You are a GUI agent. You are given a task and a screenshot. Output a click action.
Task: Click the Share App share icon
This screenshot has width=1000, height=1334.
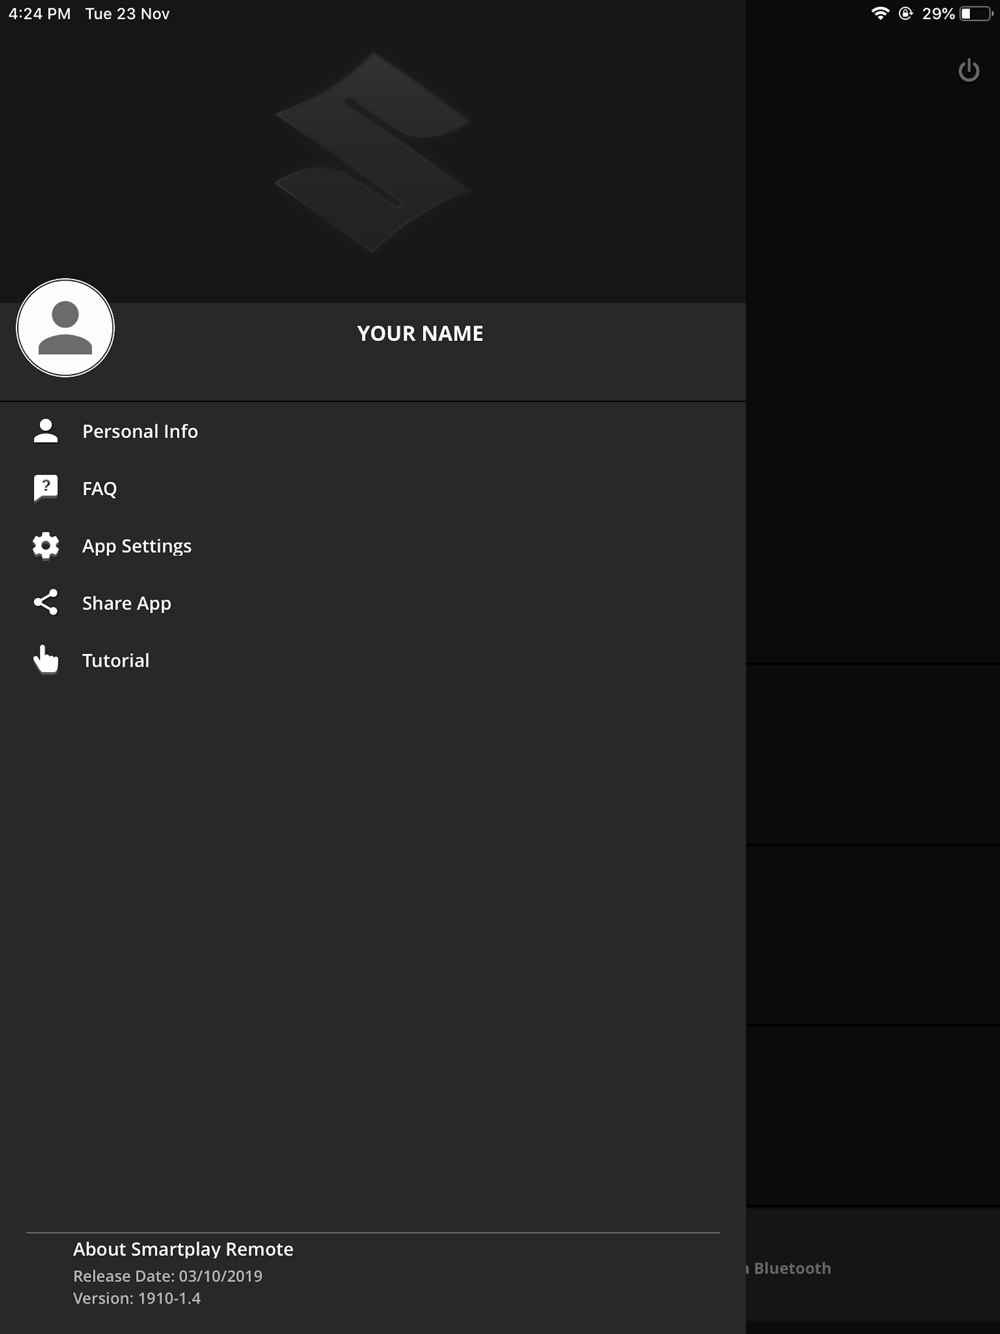click(46, 602)
